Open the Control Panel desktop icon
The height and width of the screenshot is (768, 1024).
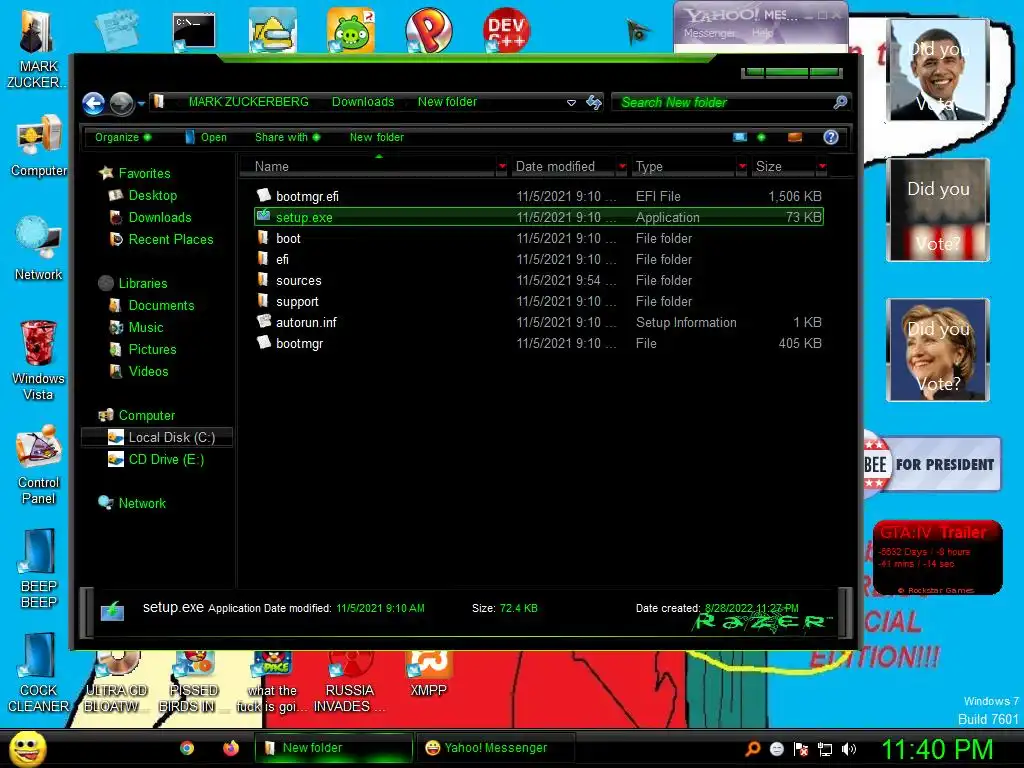(x=38, y=465)
